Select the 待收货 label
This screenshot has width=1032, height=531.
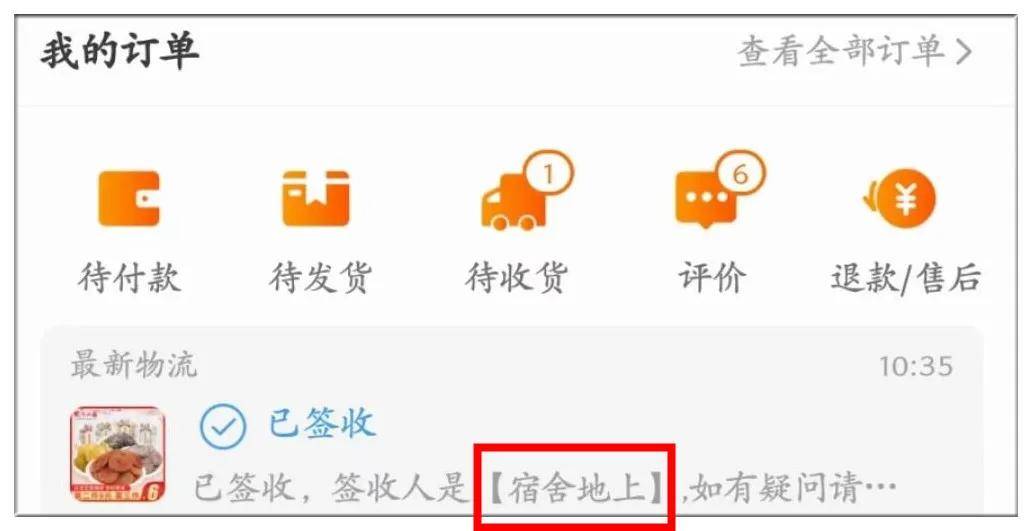point(516,277)
